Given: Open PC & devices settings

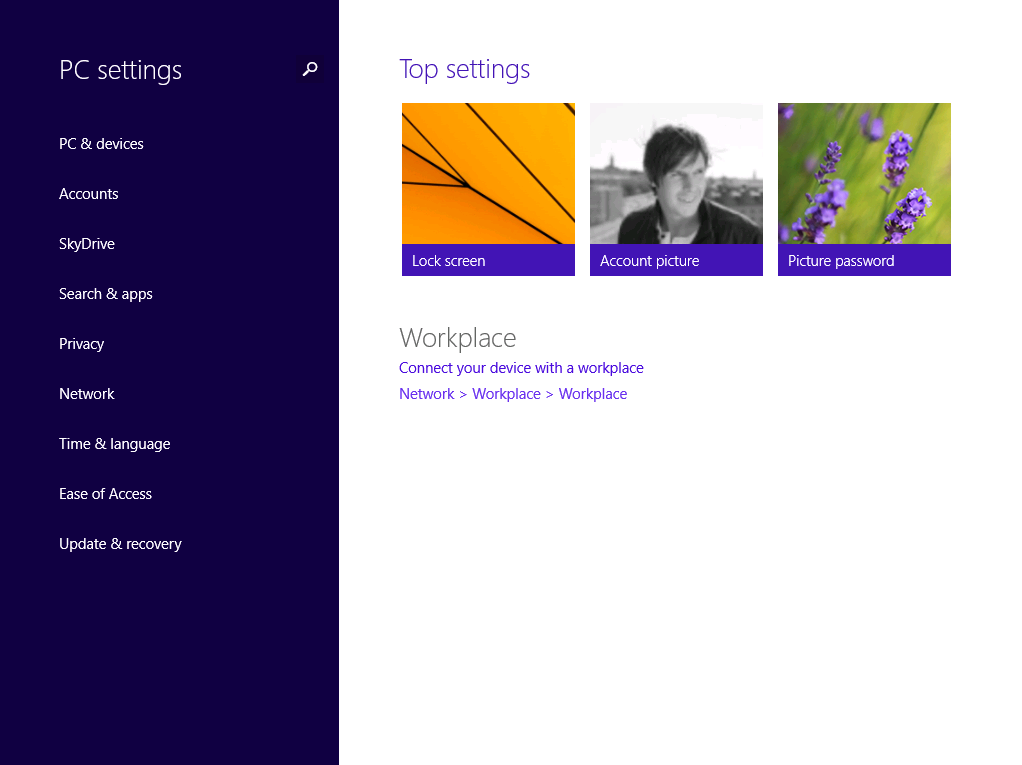Looking at the screenshot, I should (x=101, y=144).
